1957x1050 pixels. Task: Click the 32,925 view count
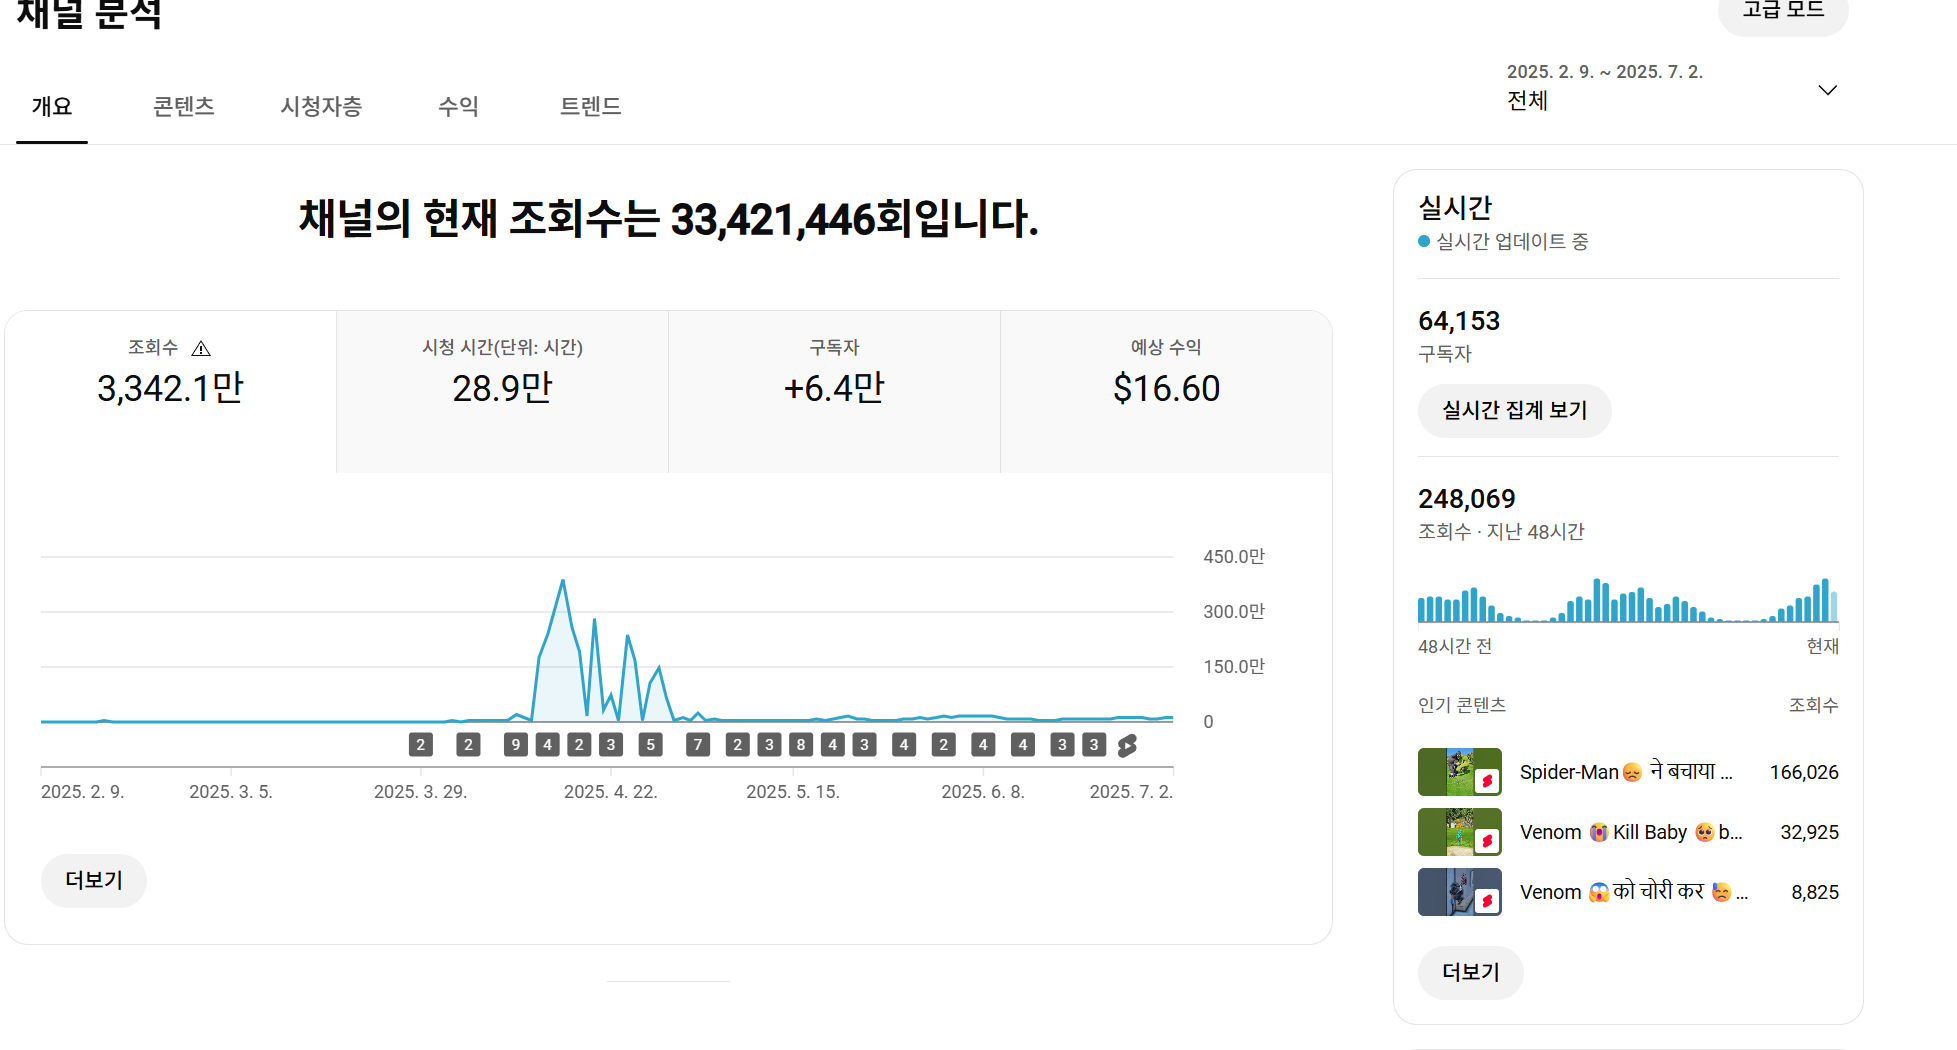(1809, 832)
